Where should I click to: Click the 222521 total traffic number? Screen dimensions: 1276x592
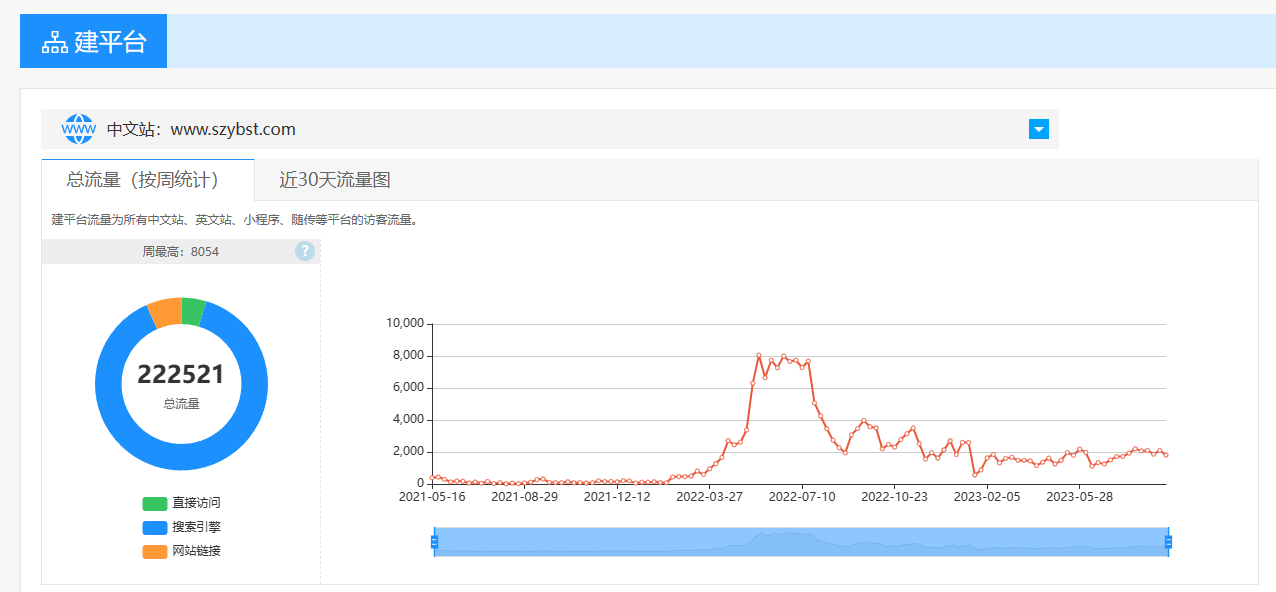(x=181, y=375)
